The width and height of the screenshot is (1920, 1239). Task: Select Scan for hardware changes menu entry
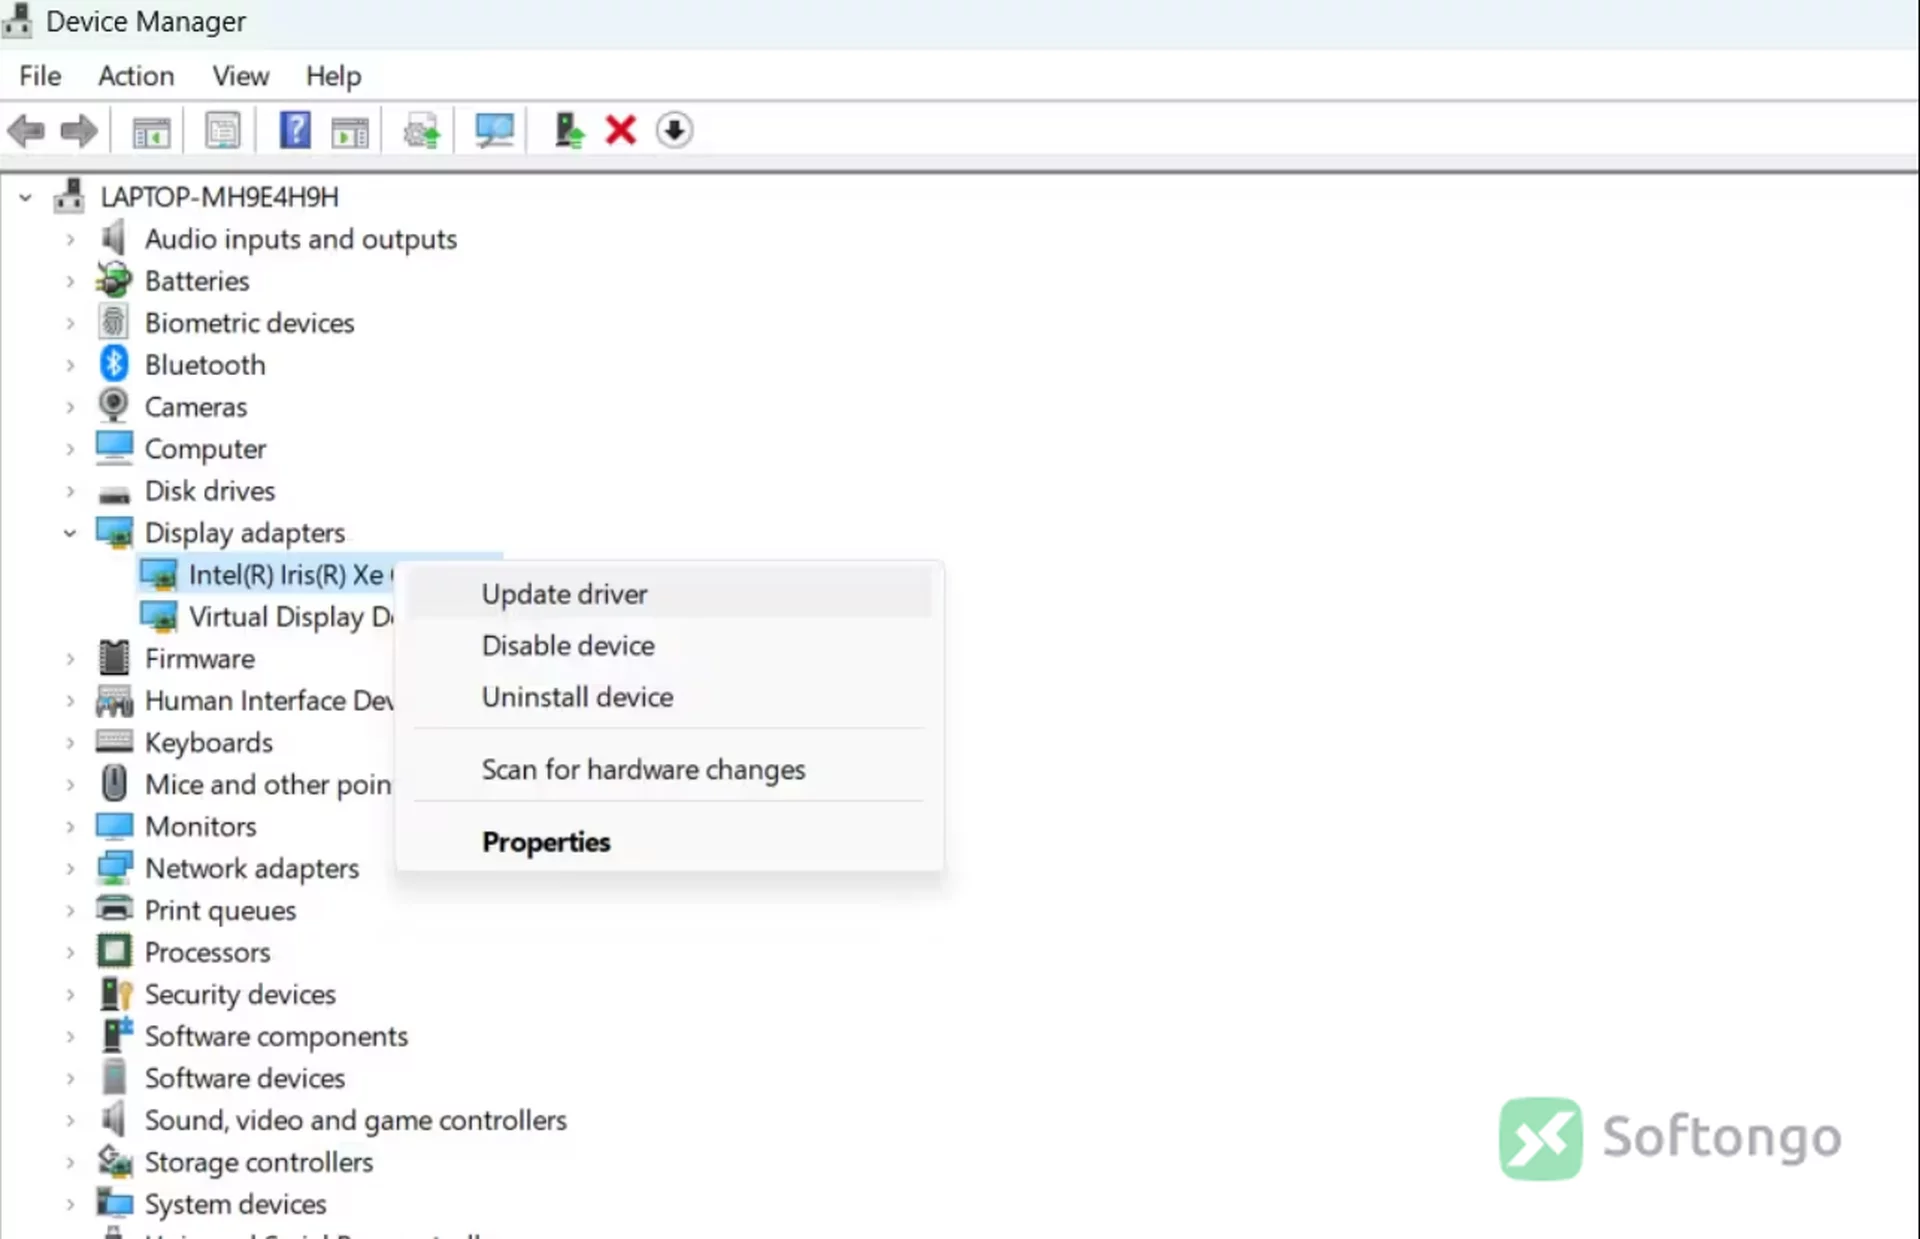(669, 769)
